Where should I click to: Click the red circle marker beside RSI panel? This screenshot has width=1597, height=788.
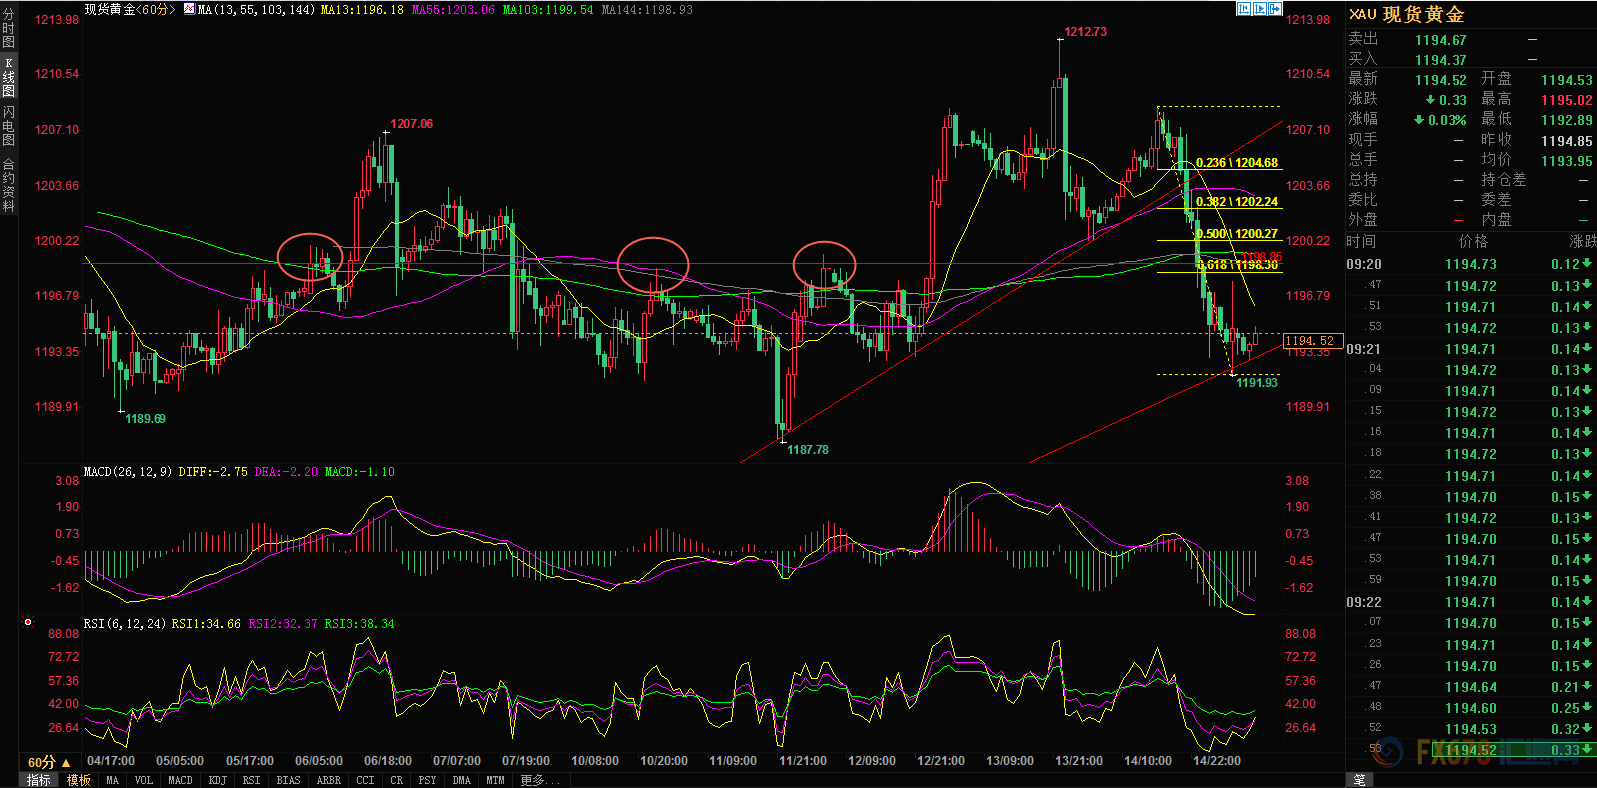tap(28, 622)
